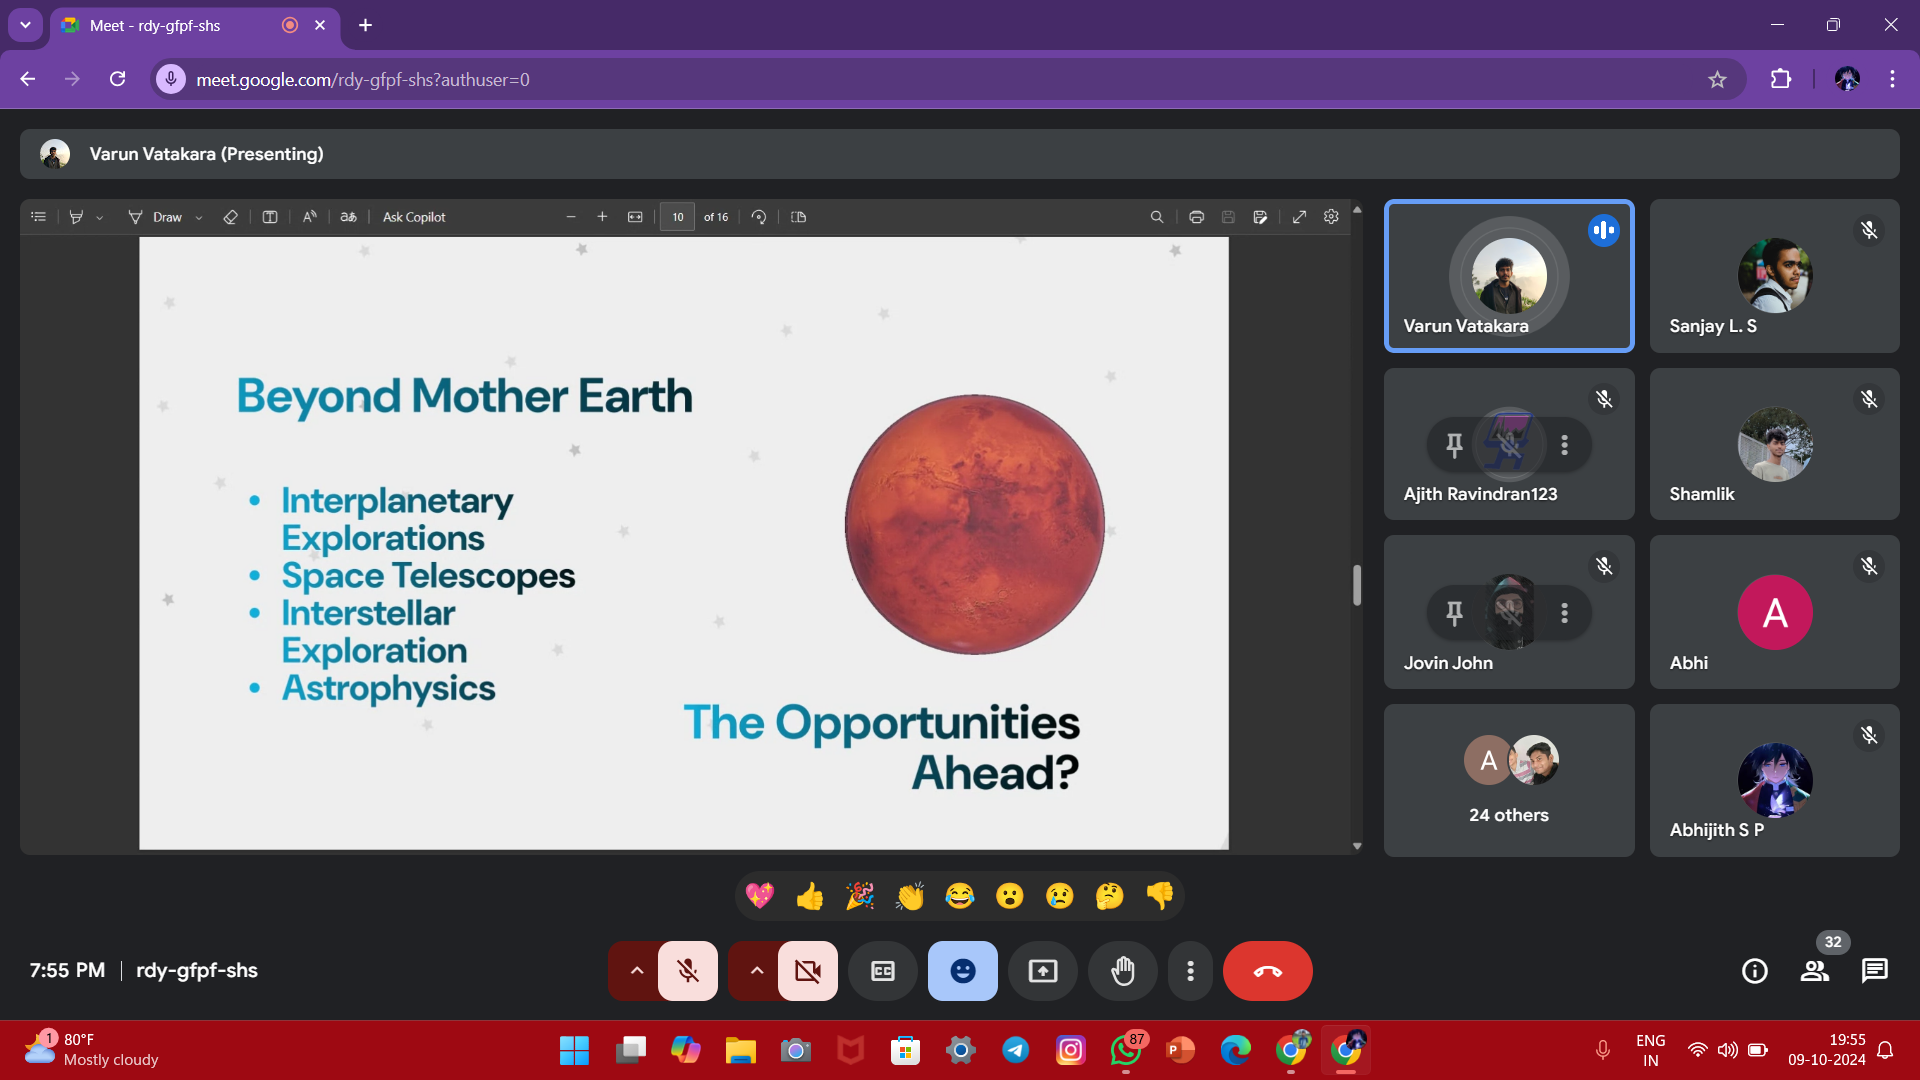1920x1080 pixels.
Task: Show the people list icon
Action: (x=1815, y=971)
